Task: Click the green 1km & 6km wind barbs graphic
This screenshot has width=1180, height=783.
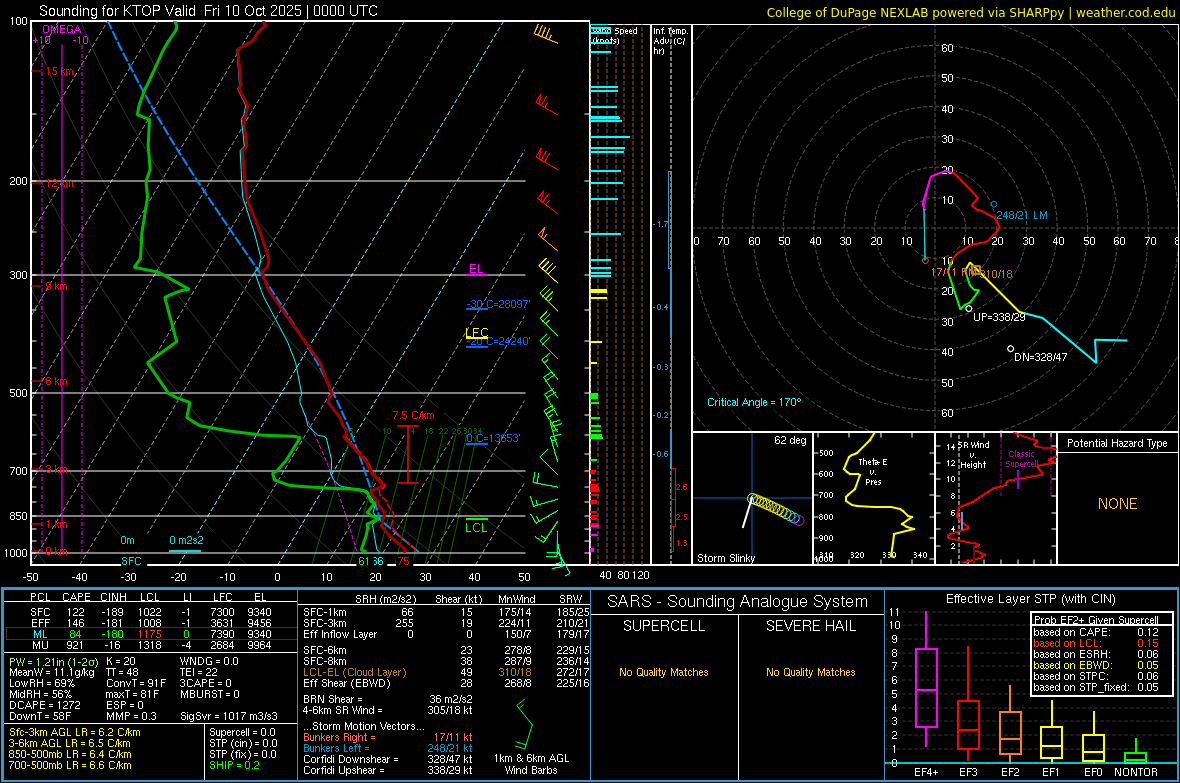Action: (x=525, y=725)
